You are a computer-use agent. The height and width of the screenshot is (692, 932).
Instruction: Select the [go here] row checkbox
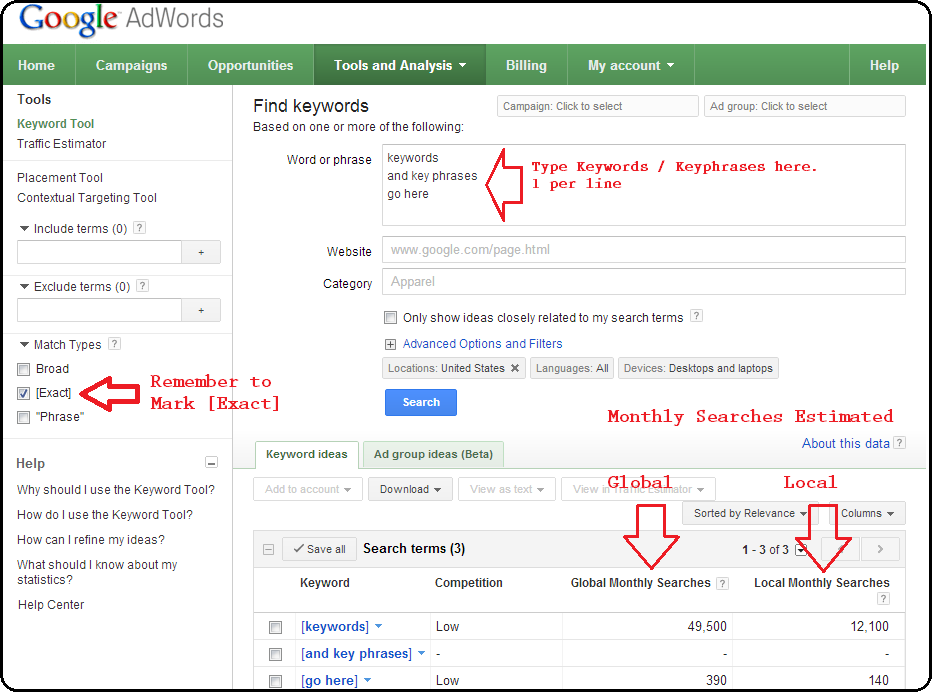tap(275, 681)
